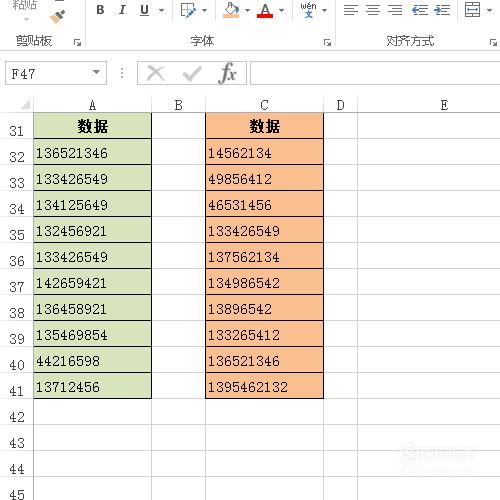Open fill color dropdown arrow
The image size is (500, 500).
[x=247, y=10]
